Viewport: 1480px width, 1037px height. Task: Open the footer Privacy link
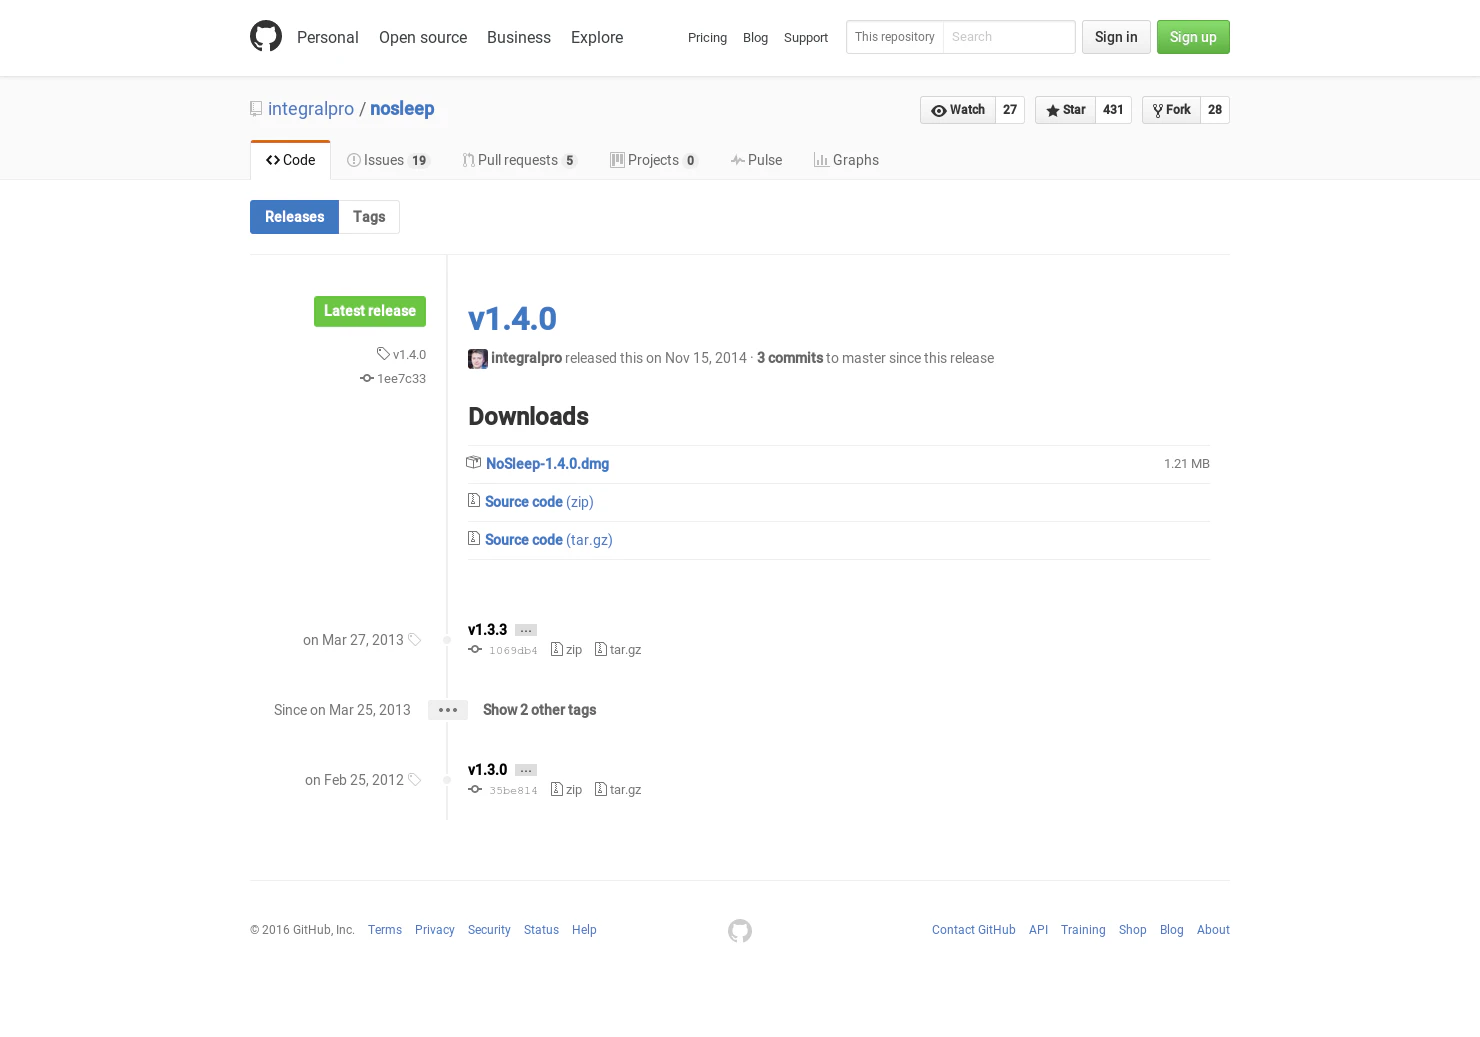click(x=435, y=930)
